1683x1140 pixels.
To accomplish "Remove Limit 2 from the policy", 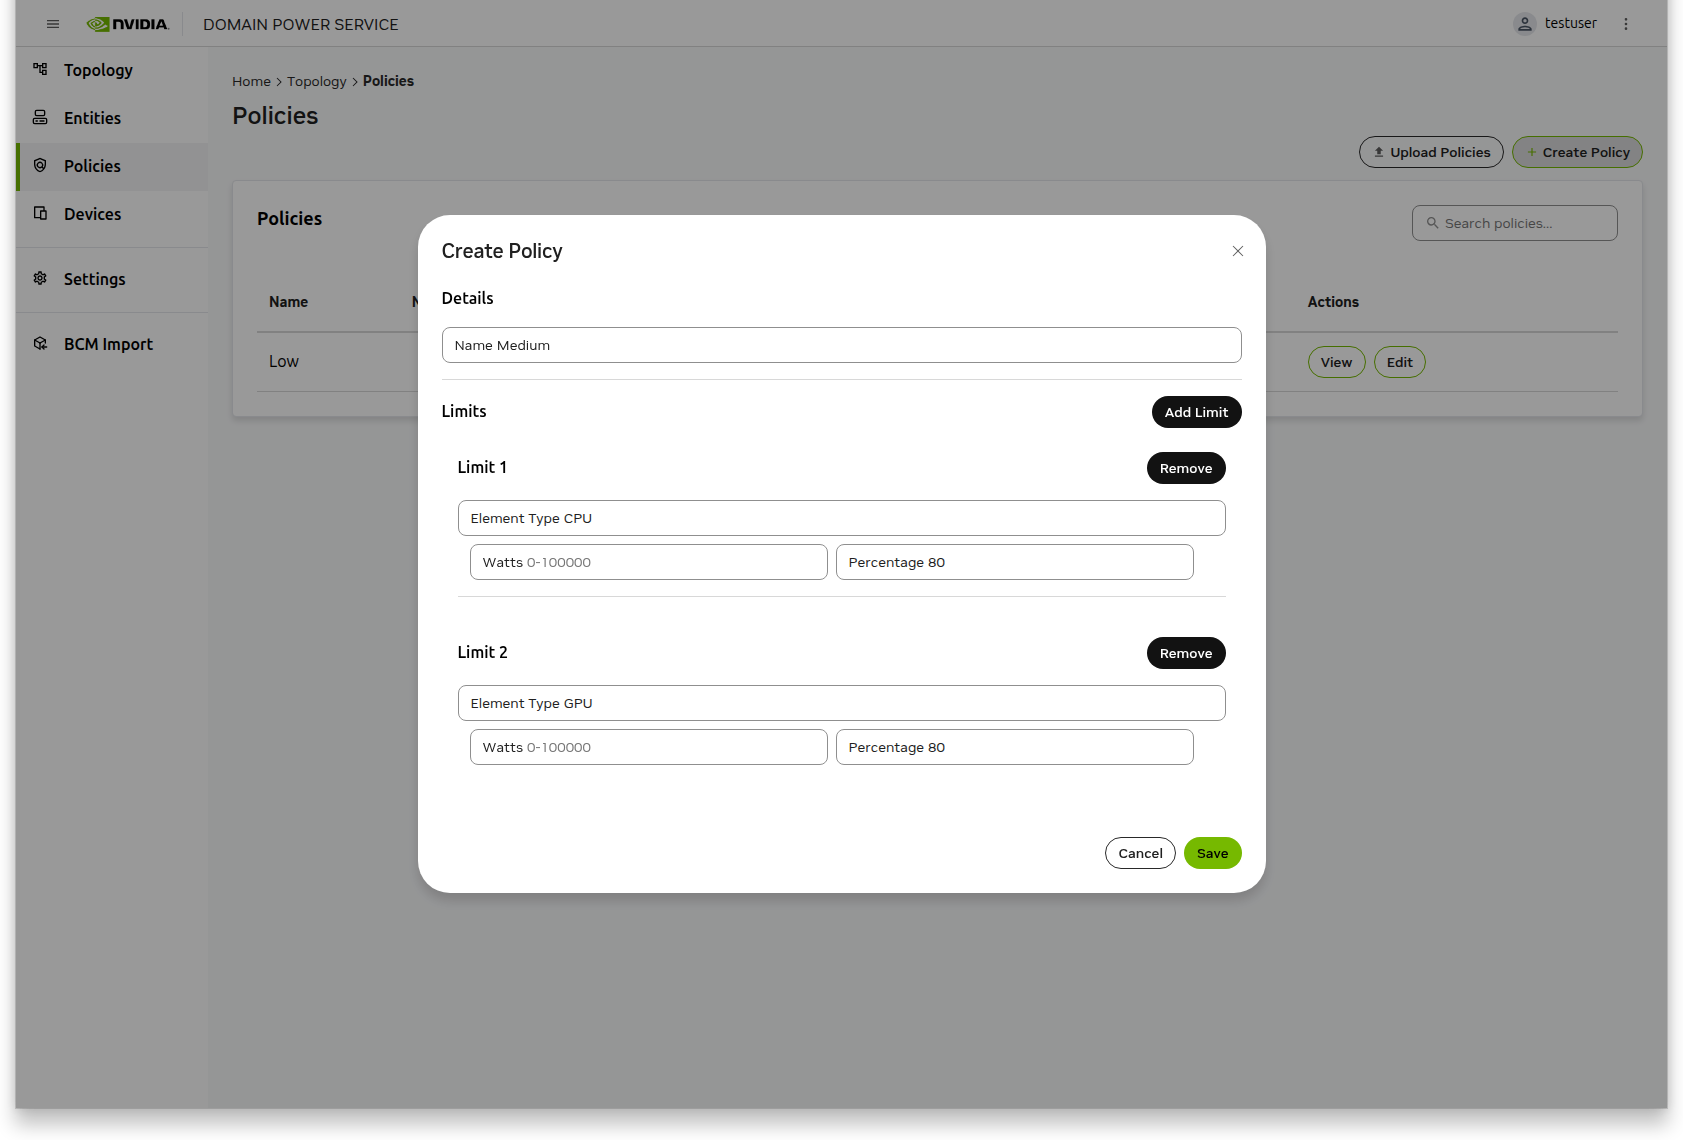I will [x=1186, y=653].
